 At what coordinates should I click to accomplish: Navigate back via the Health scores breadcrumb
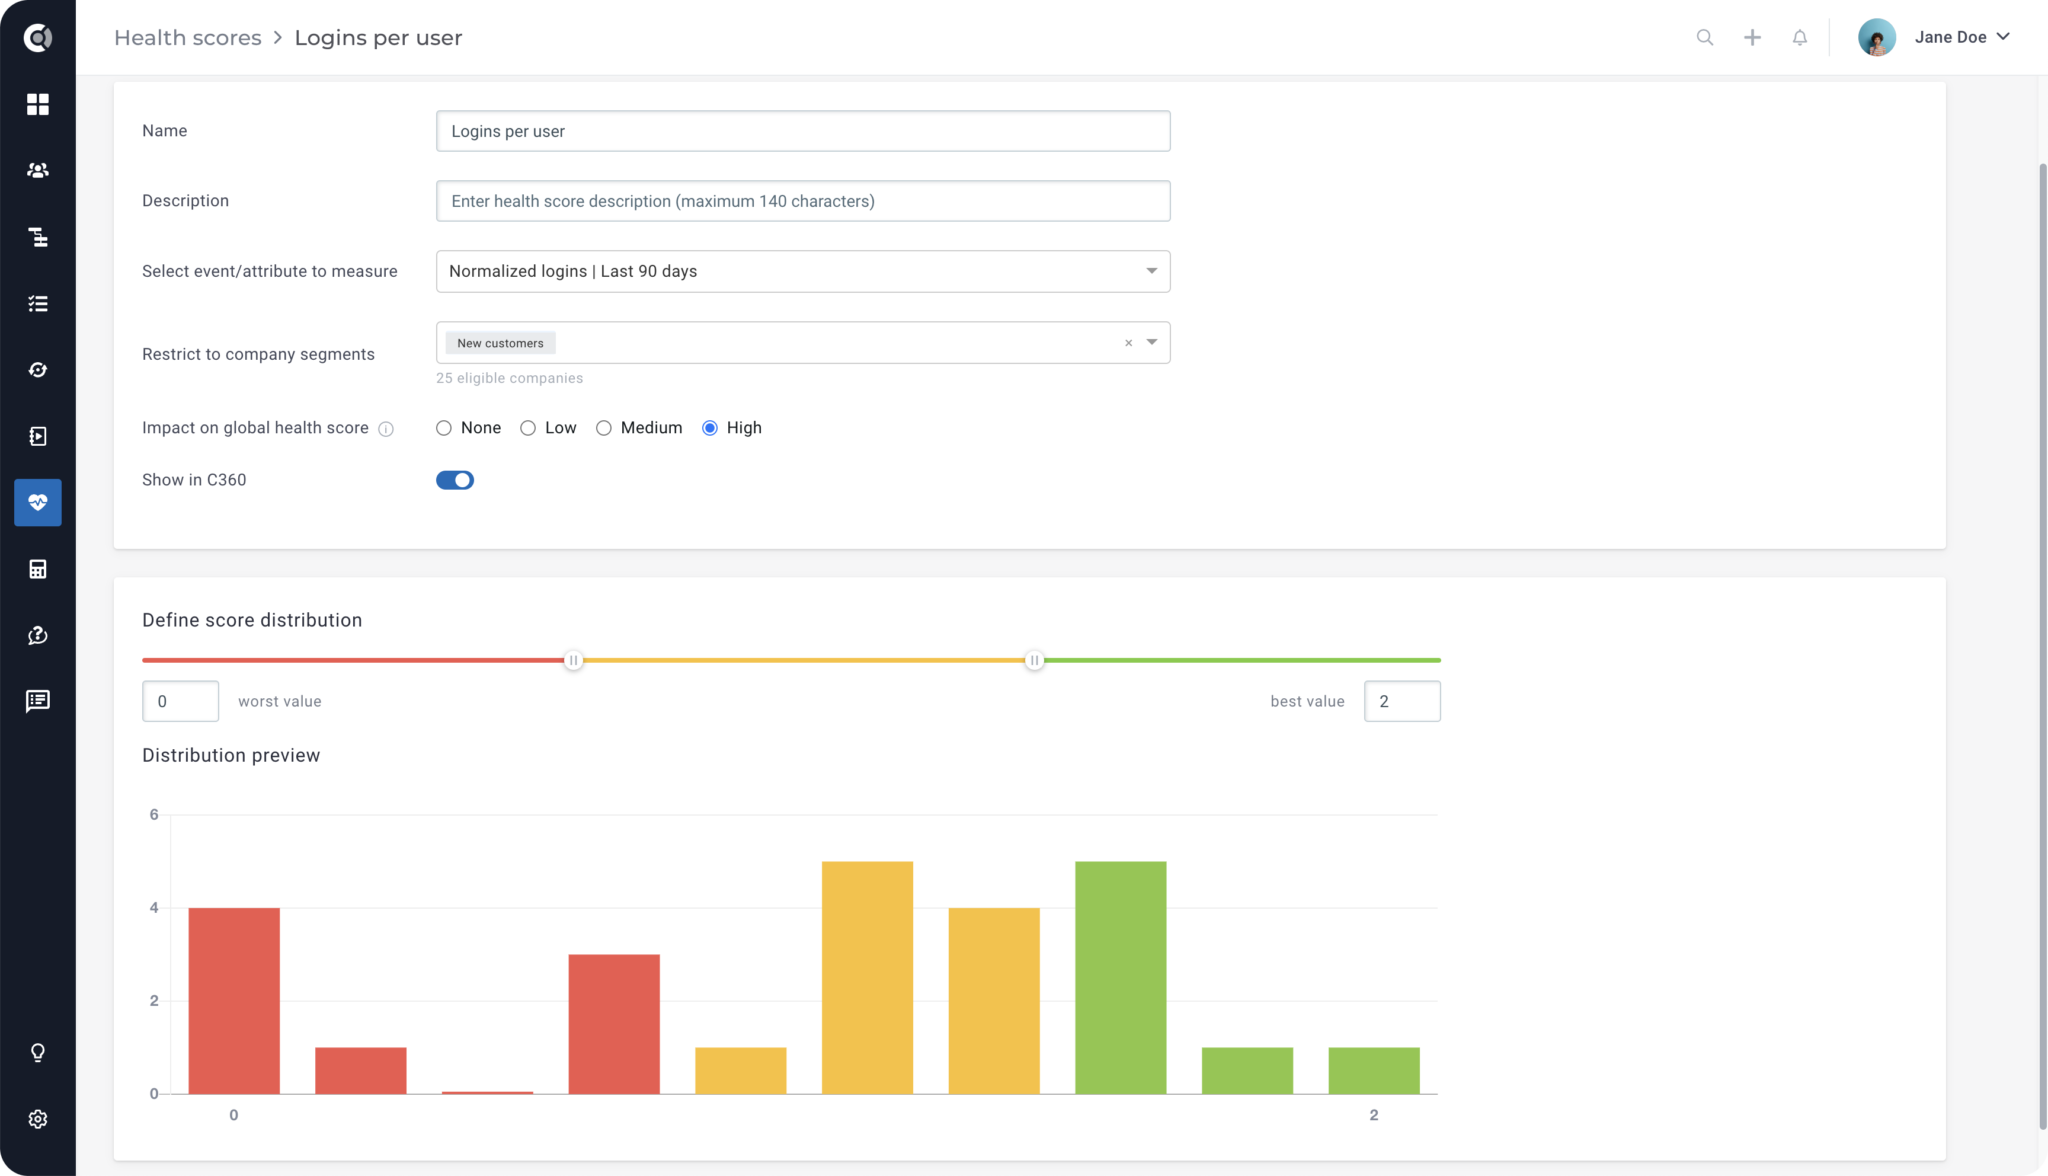(x=187, y=37)
